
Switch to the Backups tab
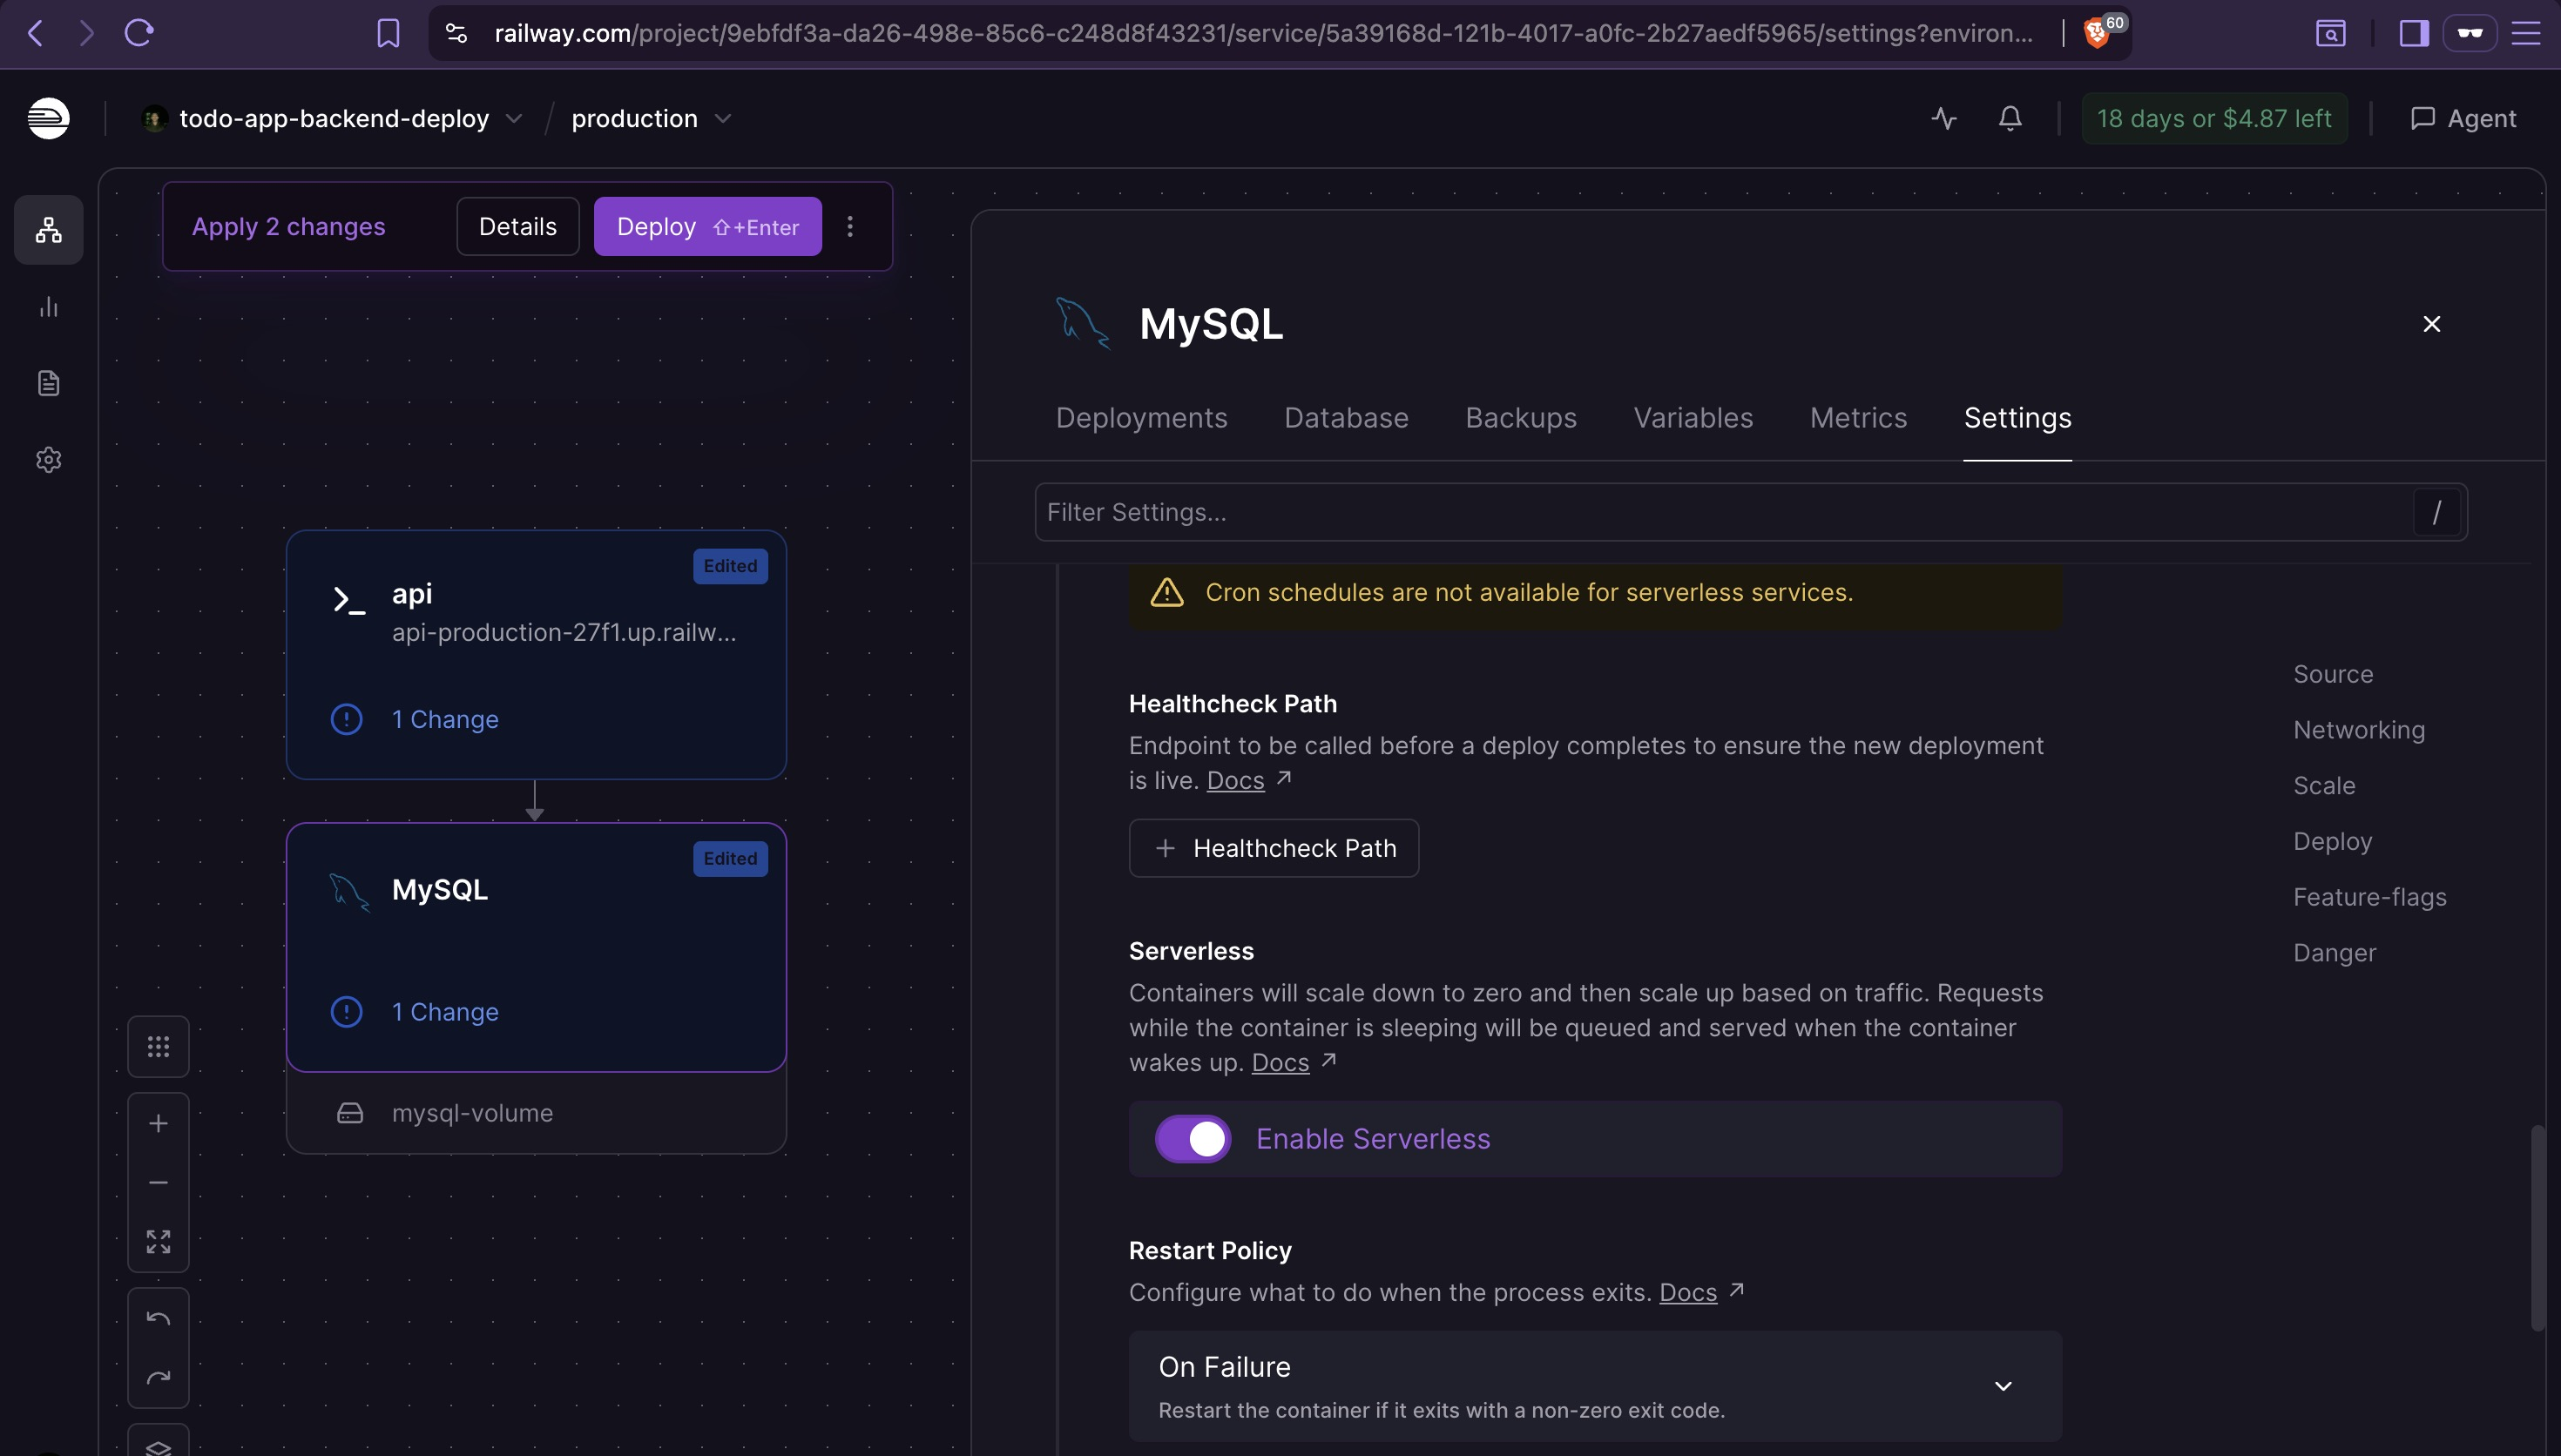point(1520,418)
